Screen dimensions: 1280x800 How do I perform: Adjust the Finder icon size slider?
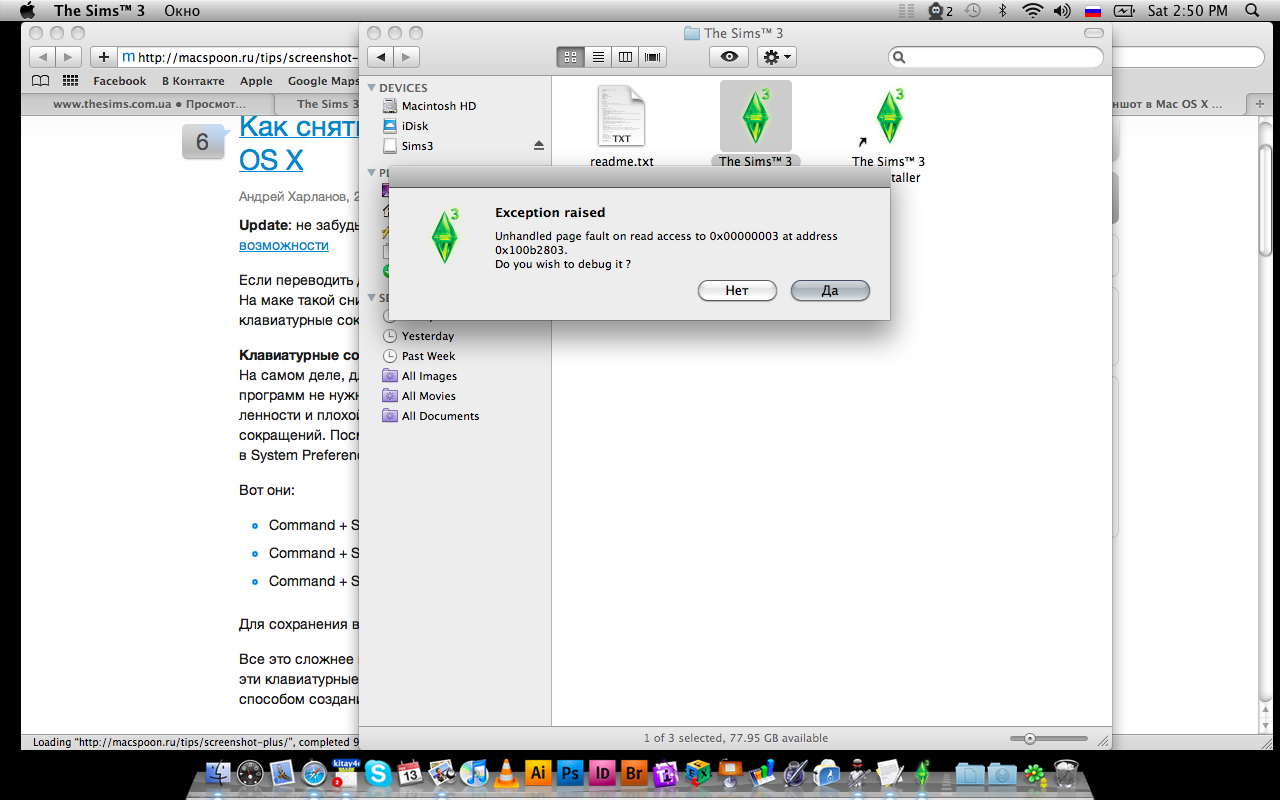coord(1029,738)
